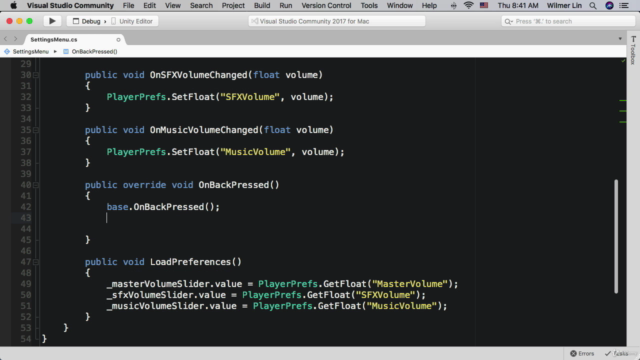Open the Apple menu
Viewport: 640px width, 360px height.
click(13, 5)
